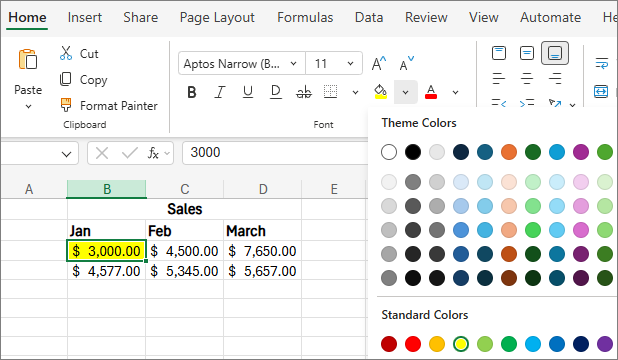618x360 pixels.
Task: Open the Formulas tab
Action: 305,18
